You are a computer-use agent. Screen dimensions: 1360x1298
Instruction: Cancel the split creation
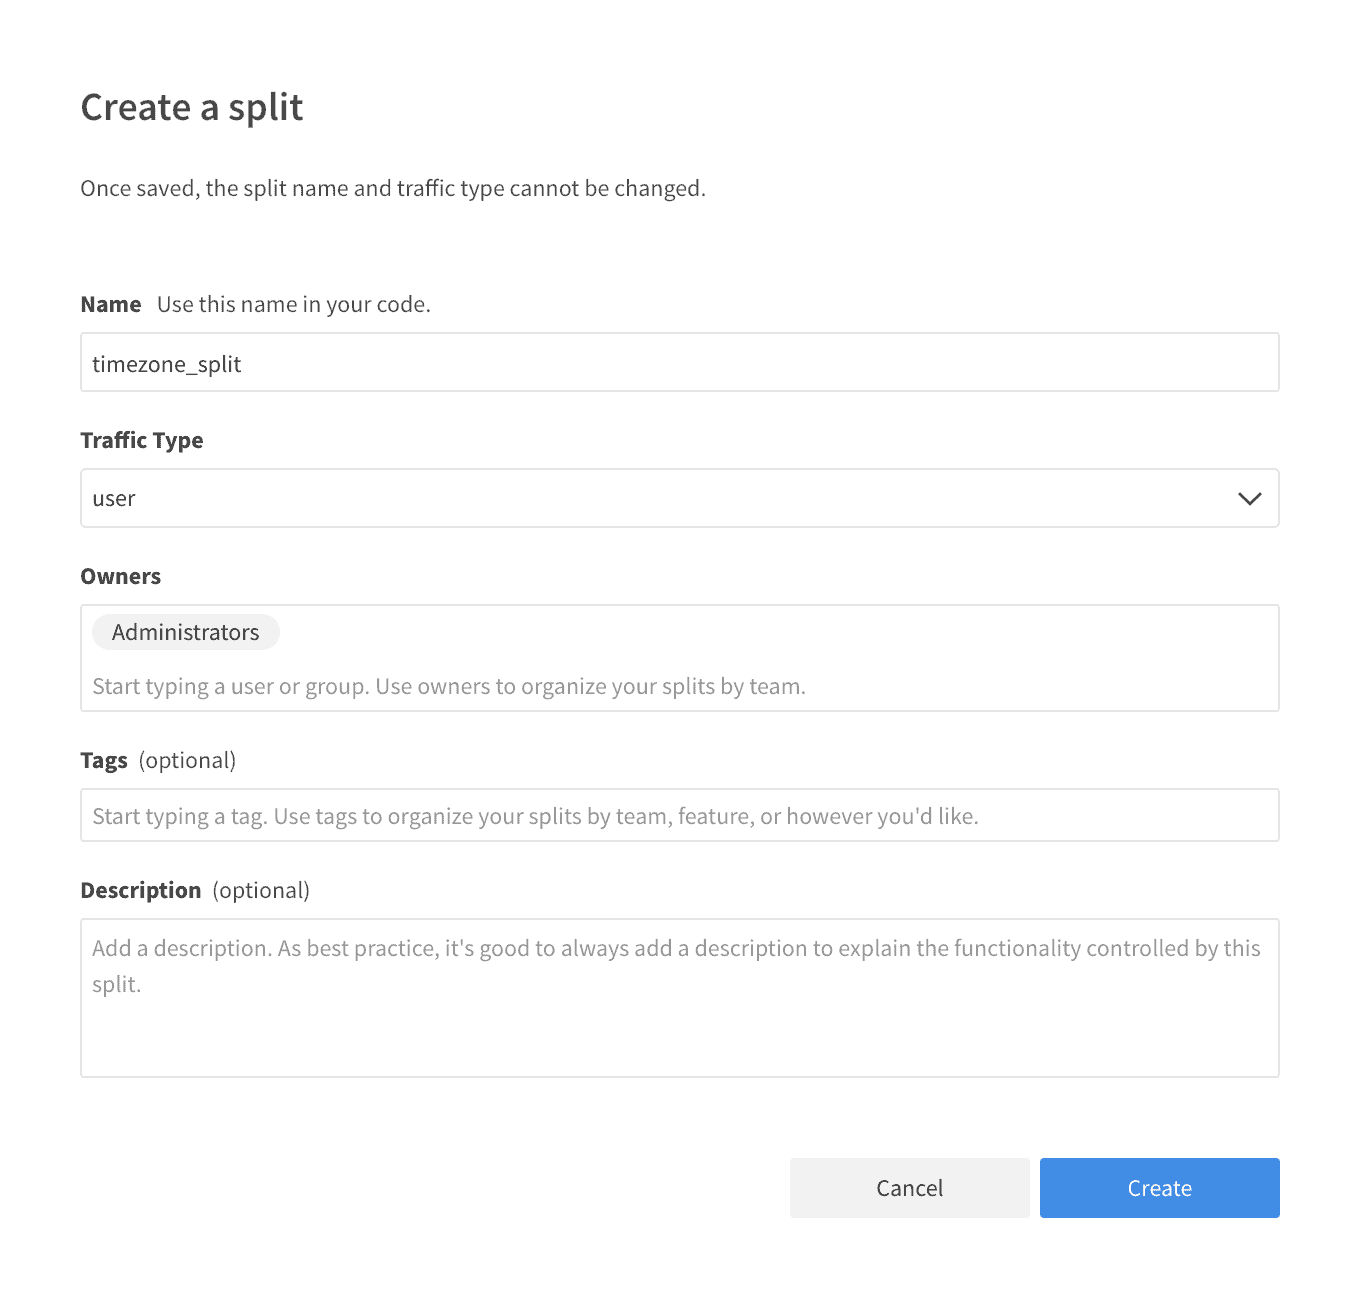point(909,1188)
